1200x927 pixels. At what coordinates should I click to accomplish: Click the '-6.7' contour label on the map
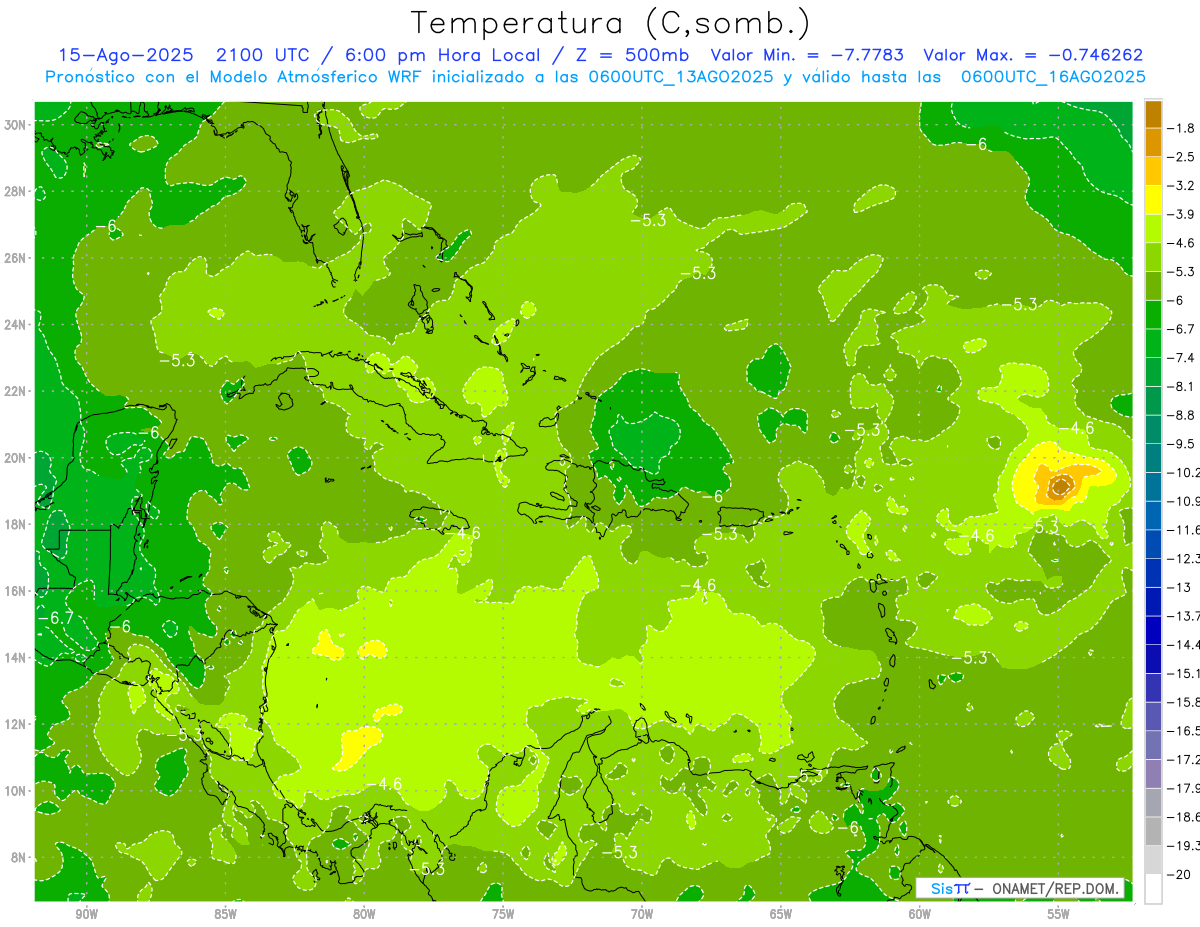55,619
